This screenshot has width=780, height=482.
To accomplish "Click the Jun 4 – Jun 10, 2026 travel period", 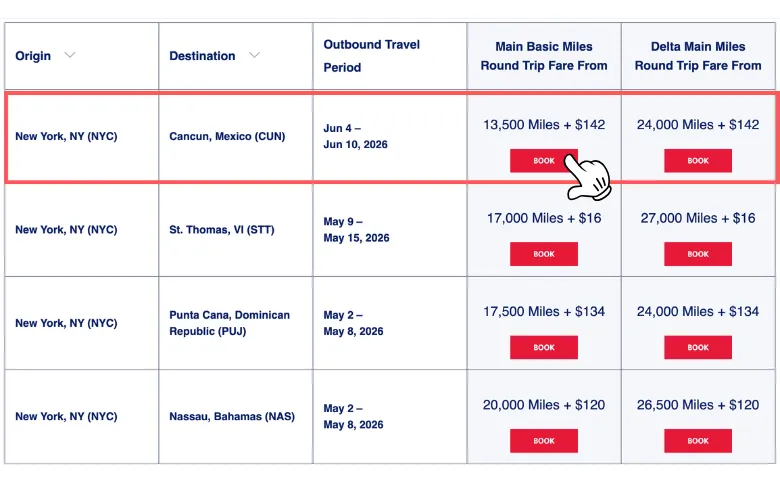I will (355, 136).
